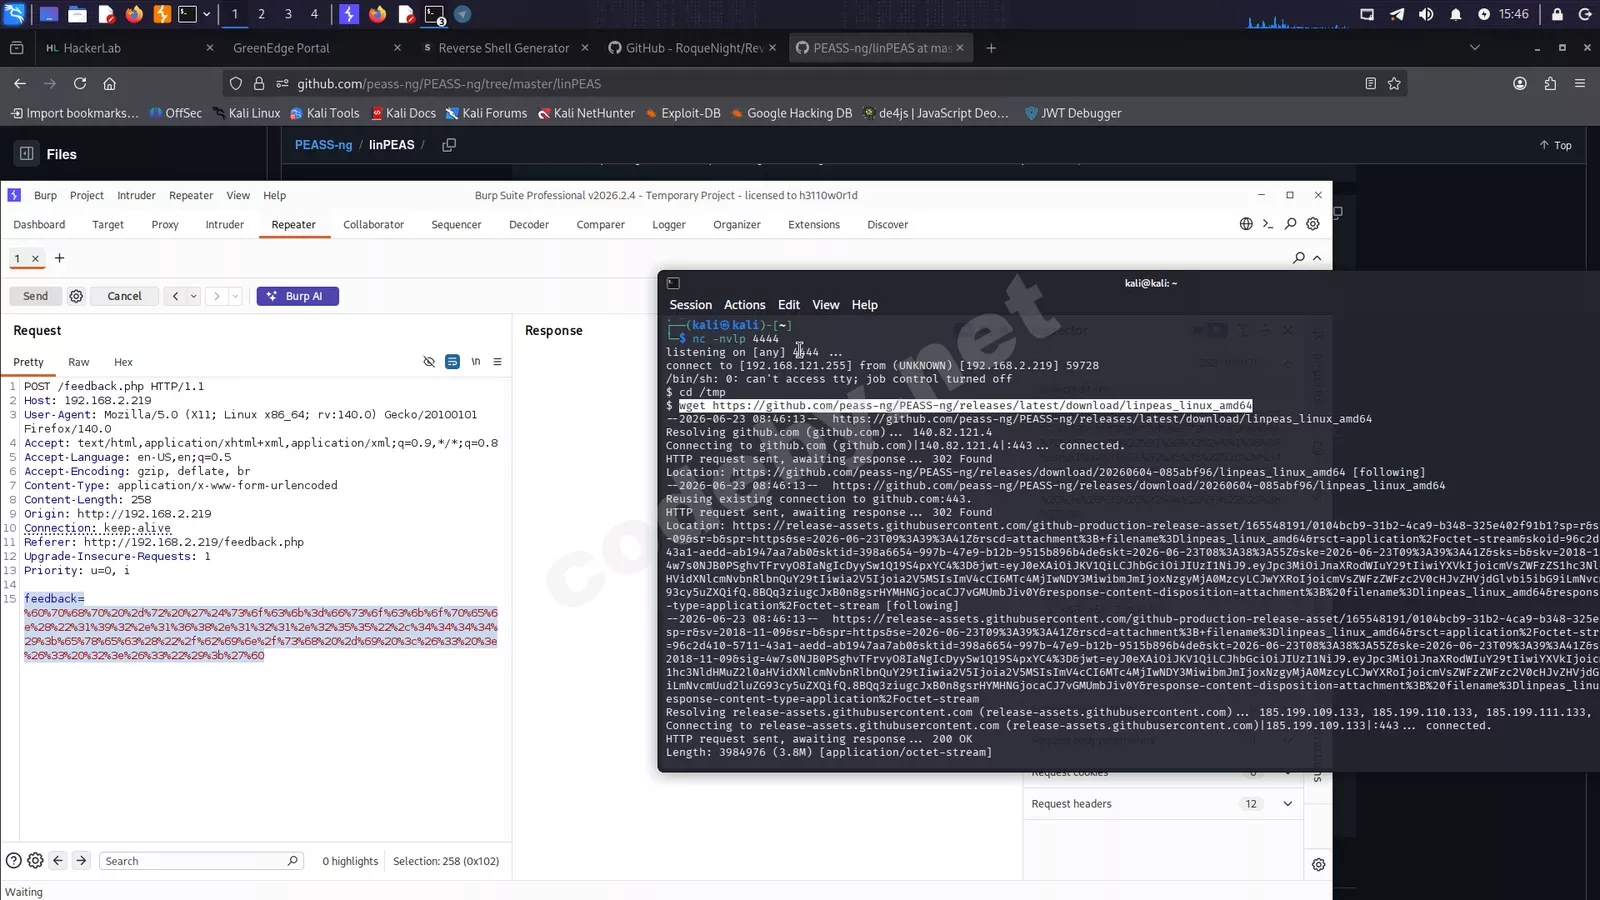The width and height of the screenshot is (1600, 900).
Task: Copy the linPEAS path on GitHub
Action: pyautogui.click(x=449, y=145)
